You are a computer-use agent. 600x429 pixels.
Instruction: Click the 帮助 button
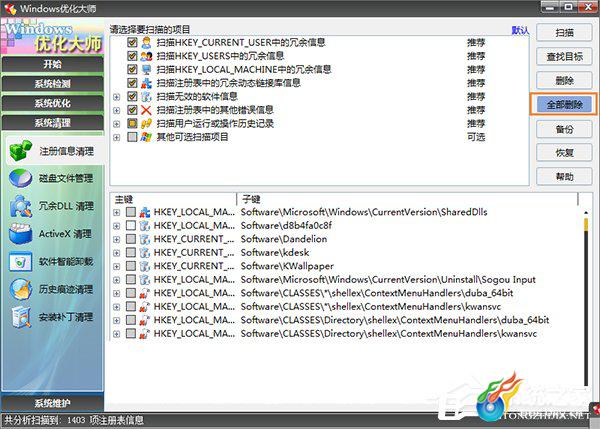pos(564,176)
